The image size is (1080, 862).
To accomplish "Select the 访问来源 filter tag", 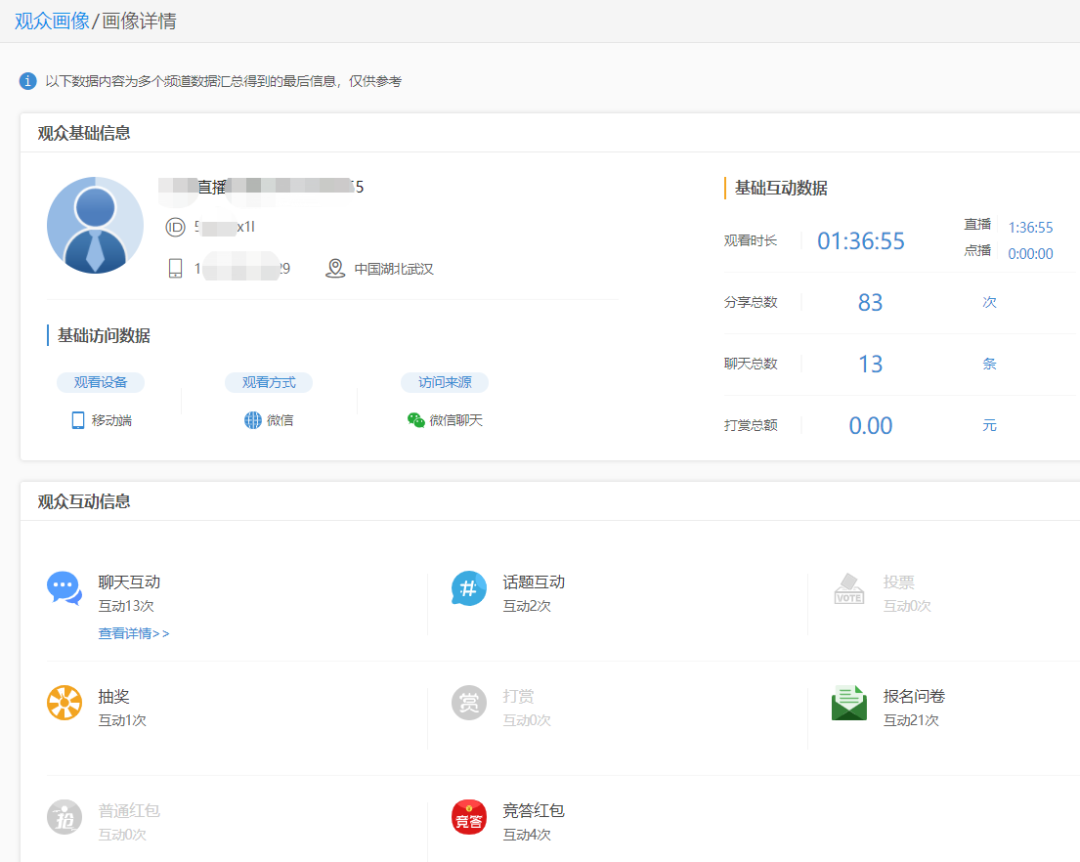I will click(444, 382).
